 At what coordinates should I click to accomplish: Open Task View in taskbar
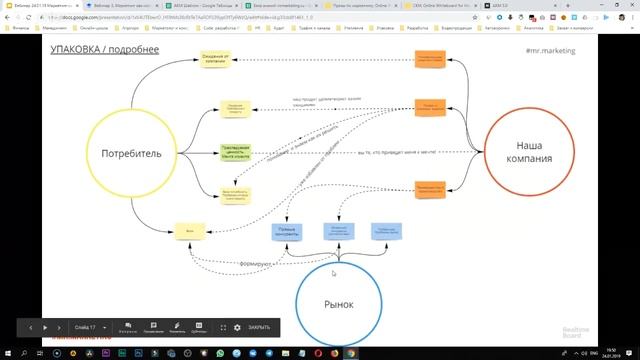(40, 353)
